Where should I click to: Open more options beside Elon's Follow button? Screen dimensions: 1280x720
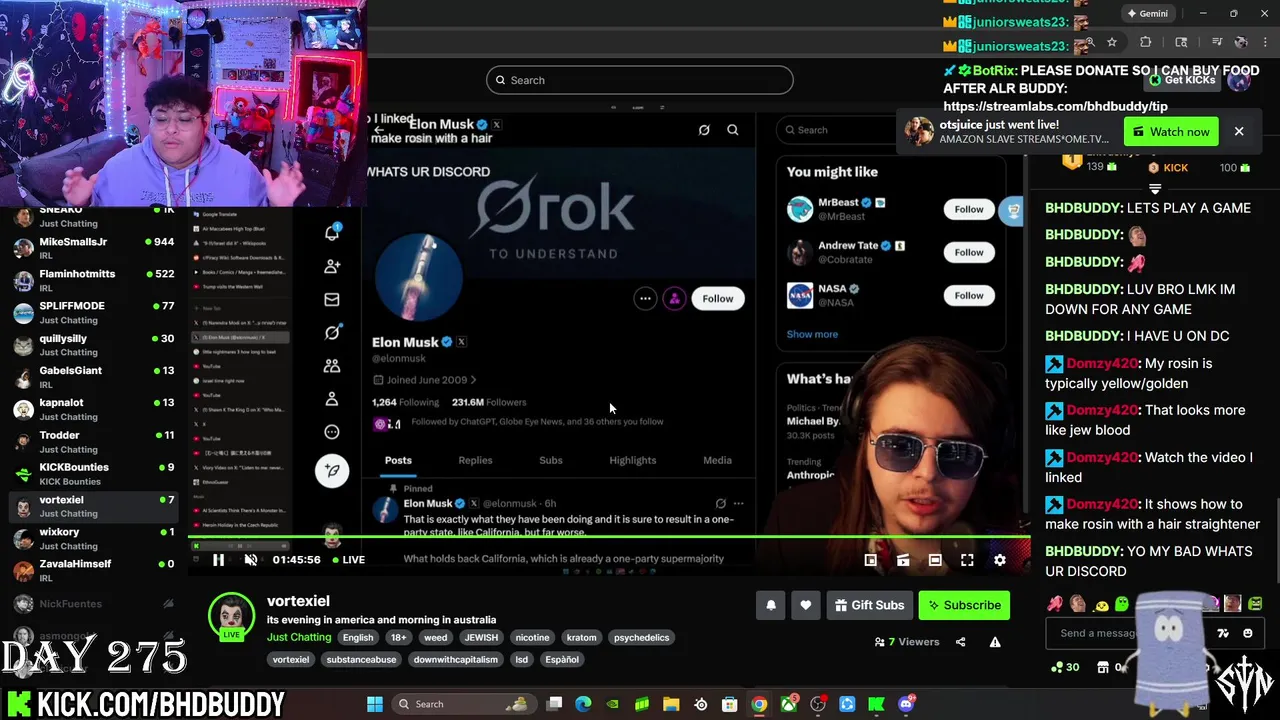tap(645, 298)
